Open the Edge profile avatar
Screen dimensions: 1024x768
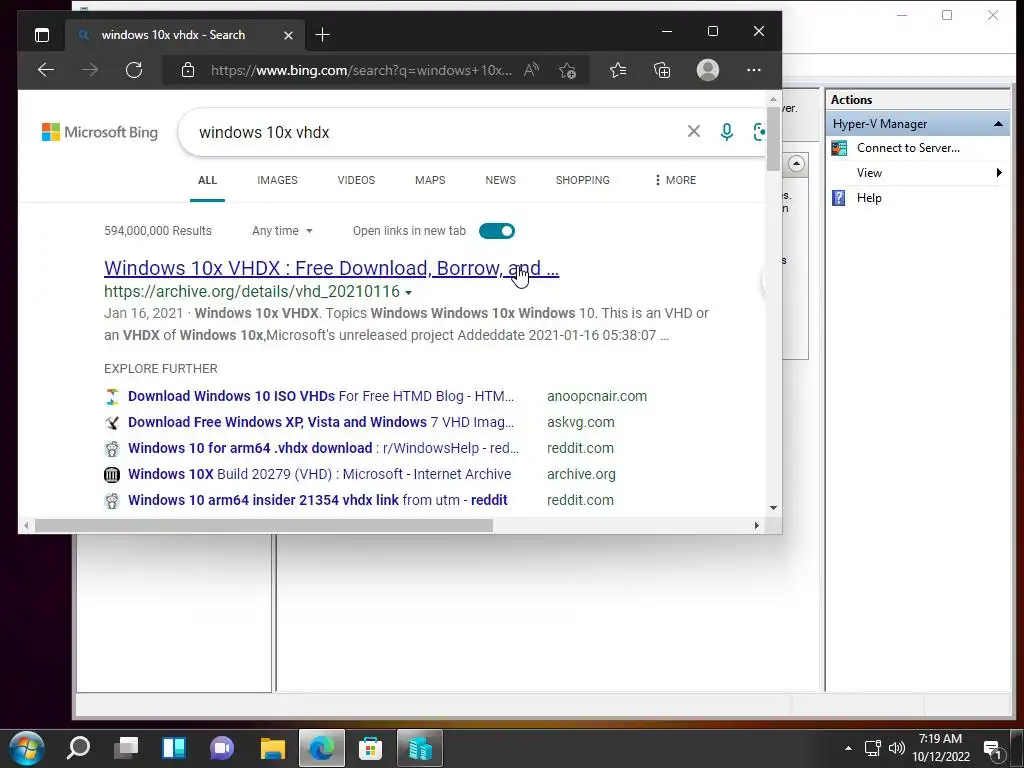coord(708,70)
